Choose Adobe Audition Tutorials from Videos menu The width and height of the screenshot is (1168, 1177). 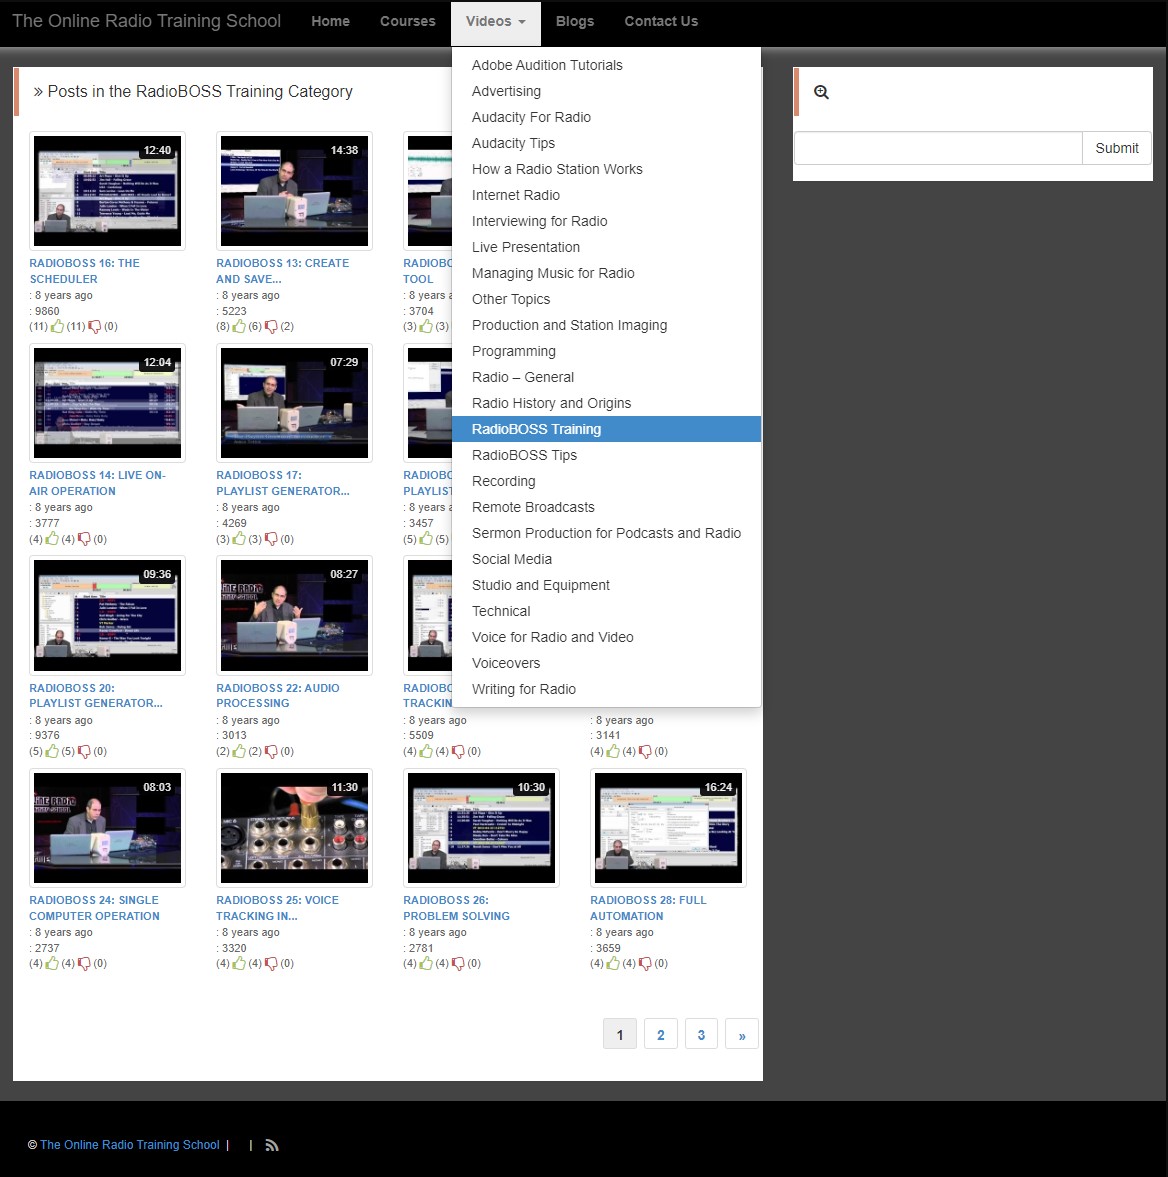pyautogui.click(x=607, y=65)
